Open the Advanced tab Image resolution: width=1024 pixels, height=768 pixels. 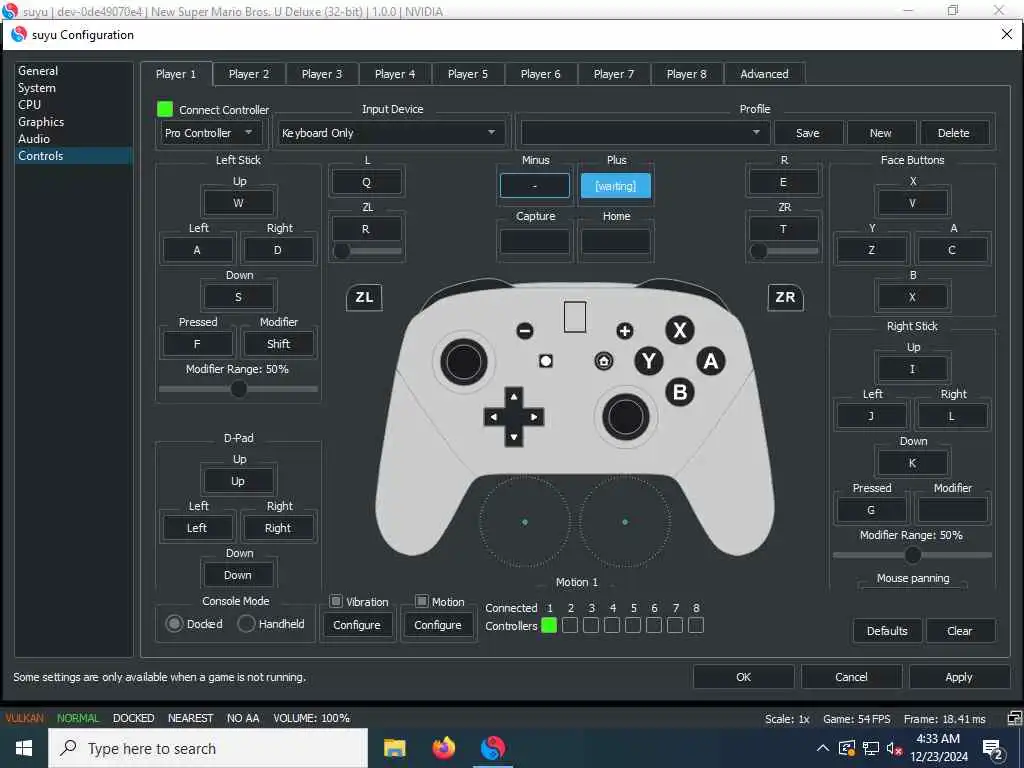pyautogui.click(x=764, y=74)
